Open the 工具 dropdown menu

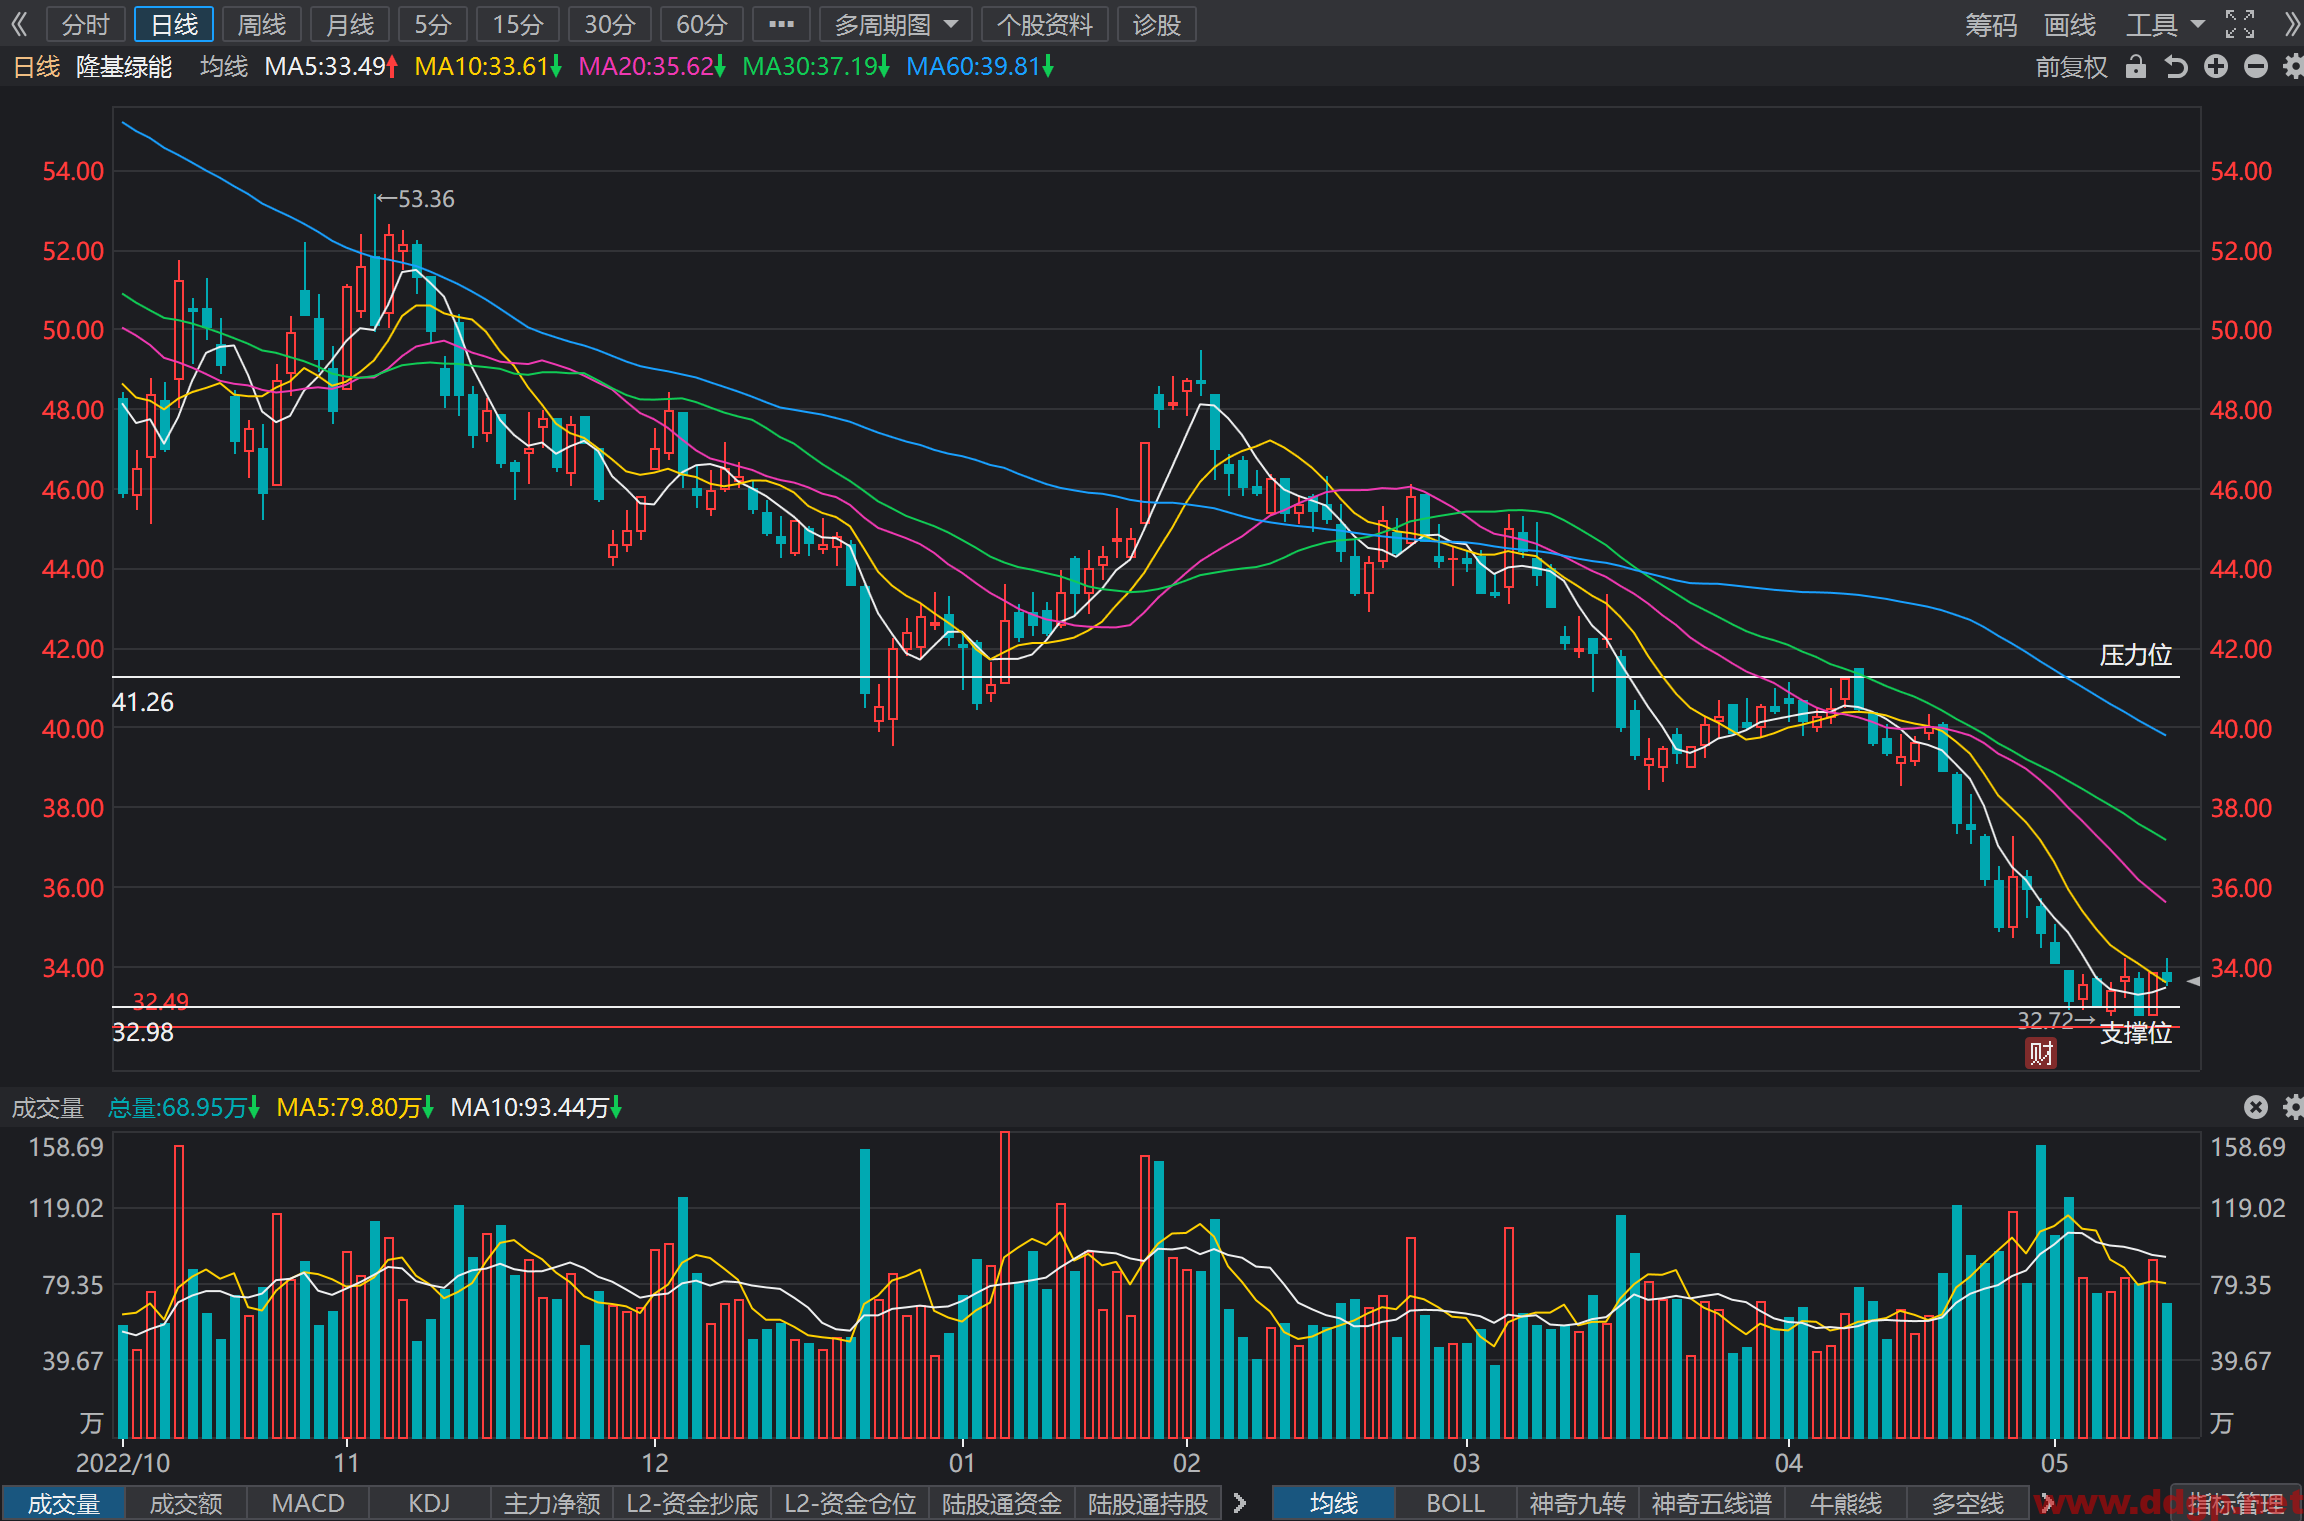[x=2164, y=24]
